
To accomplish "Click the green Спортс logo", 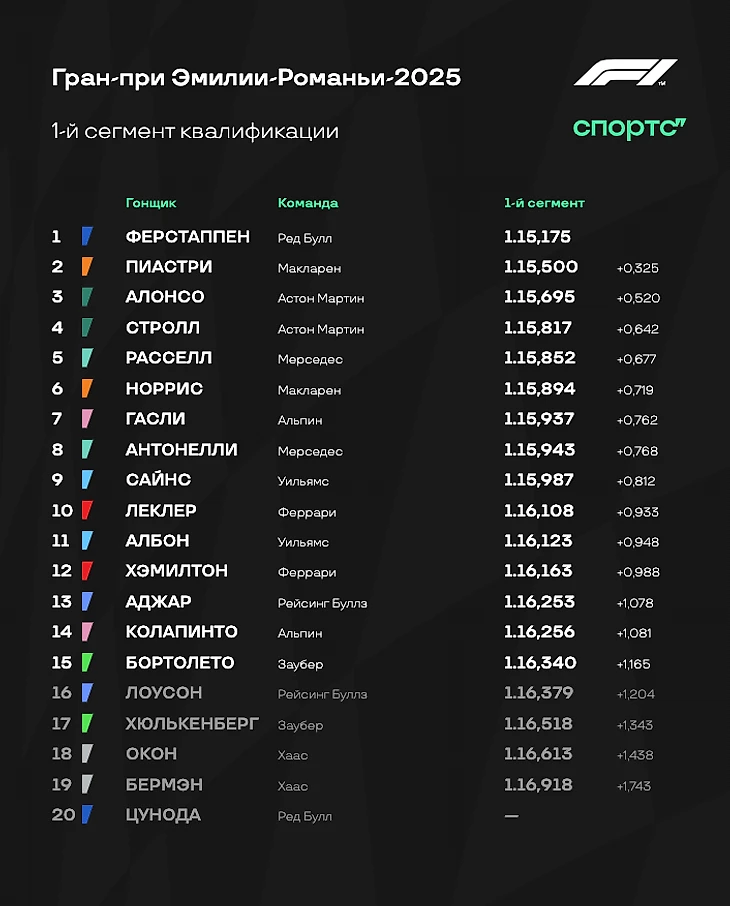I will [x=629, y=128].
